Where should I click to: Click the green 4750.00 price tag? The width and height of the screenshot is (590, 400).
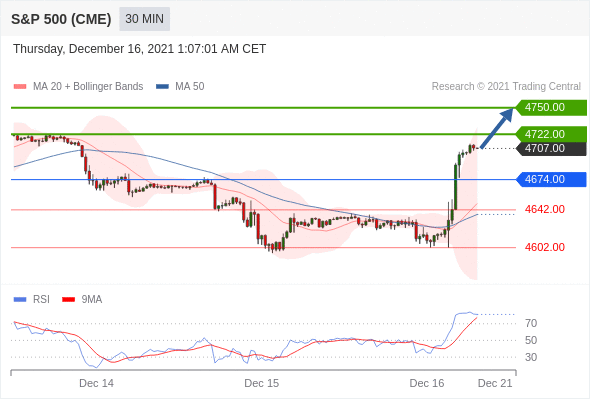(551, 107)
